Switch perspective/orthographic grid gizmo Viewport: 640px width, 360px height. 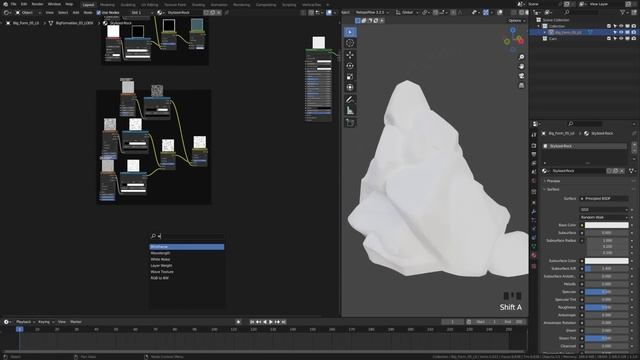521,85
